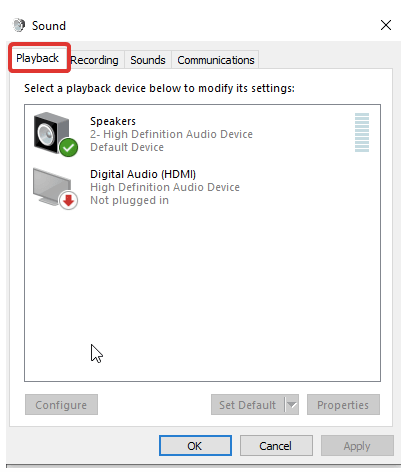Open the Playback tab
The image size is (402, 472).
tap(38, 58)
